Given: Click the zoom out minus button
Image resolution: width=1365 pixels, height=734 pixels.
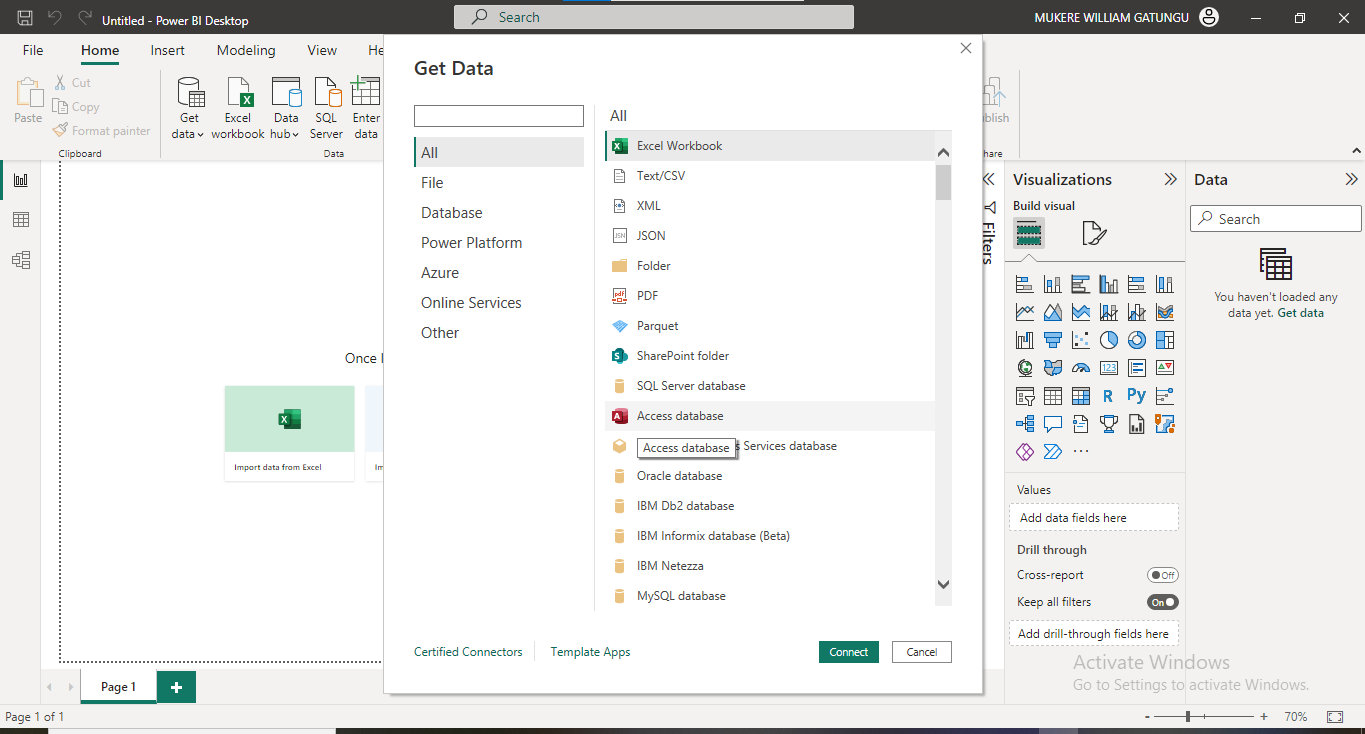Looking at the screenshot, I should click(1146, 717).
